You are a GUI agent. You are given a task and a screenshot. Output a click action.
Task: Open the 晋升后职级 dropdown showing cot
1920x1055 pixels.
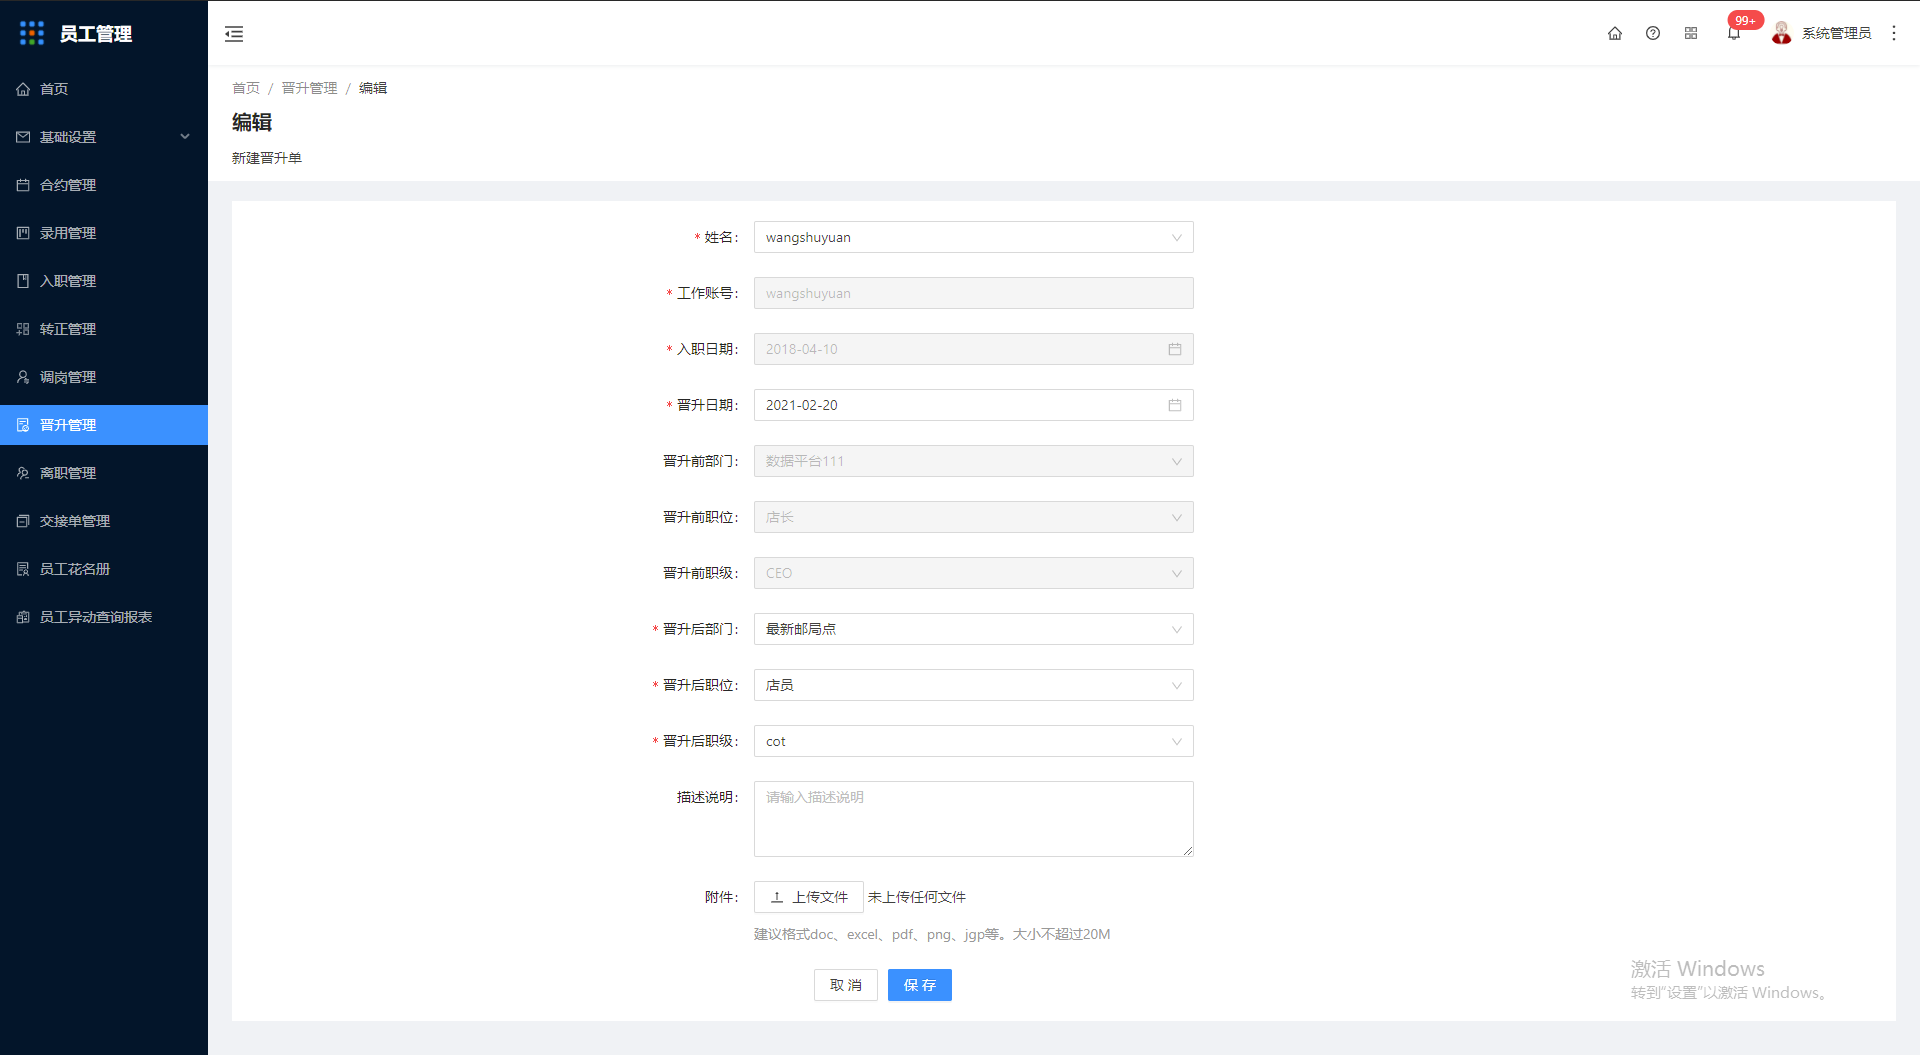[x=973, y=741]
